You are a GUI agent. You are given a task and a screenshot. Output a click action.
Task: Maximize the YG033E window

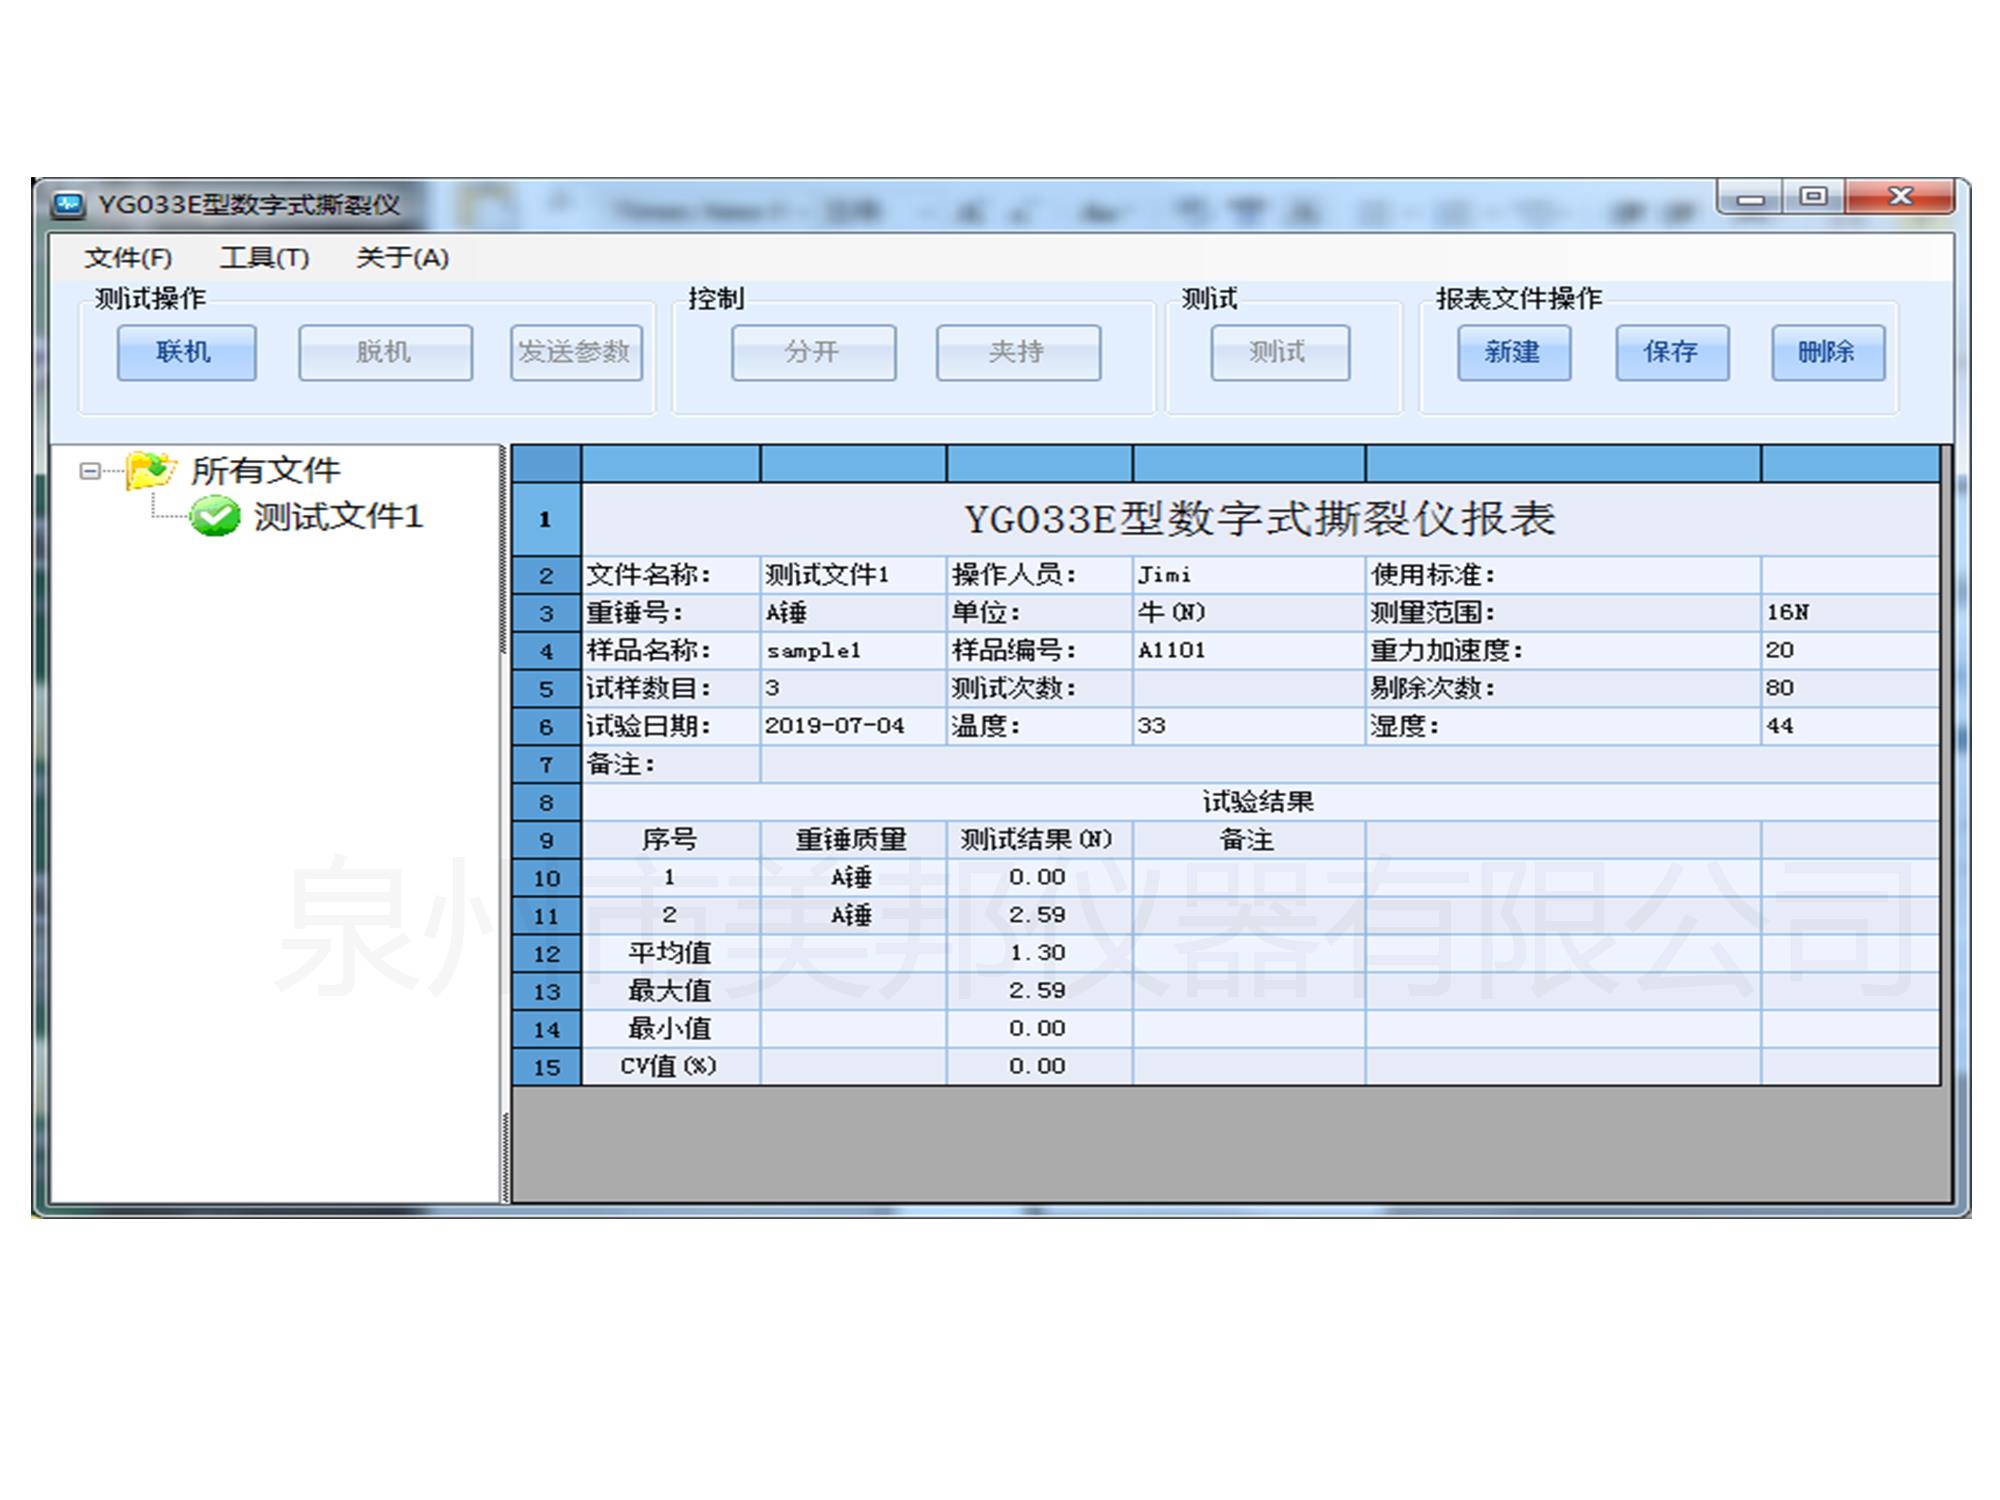click(1813, 196)
